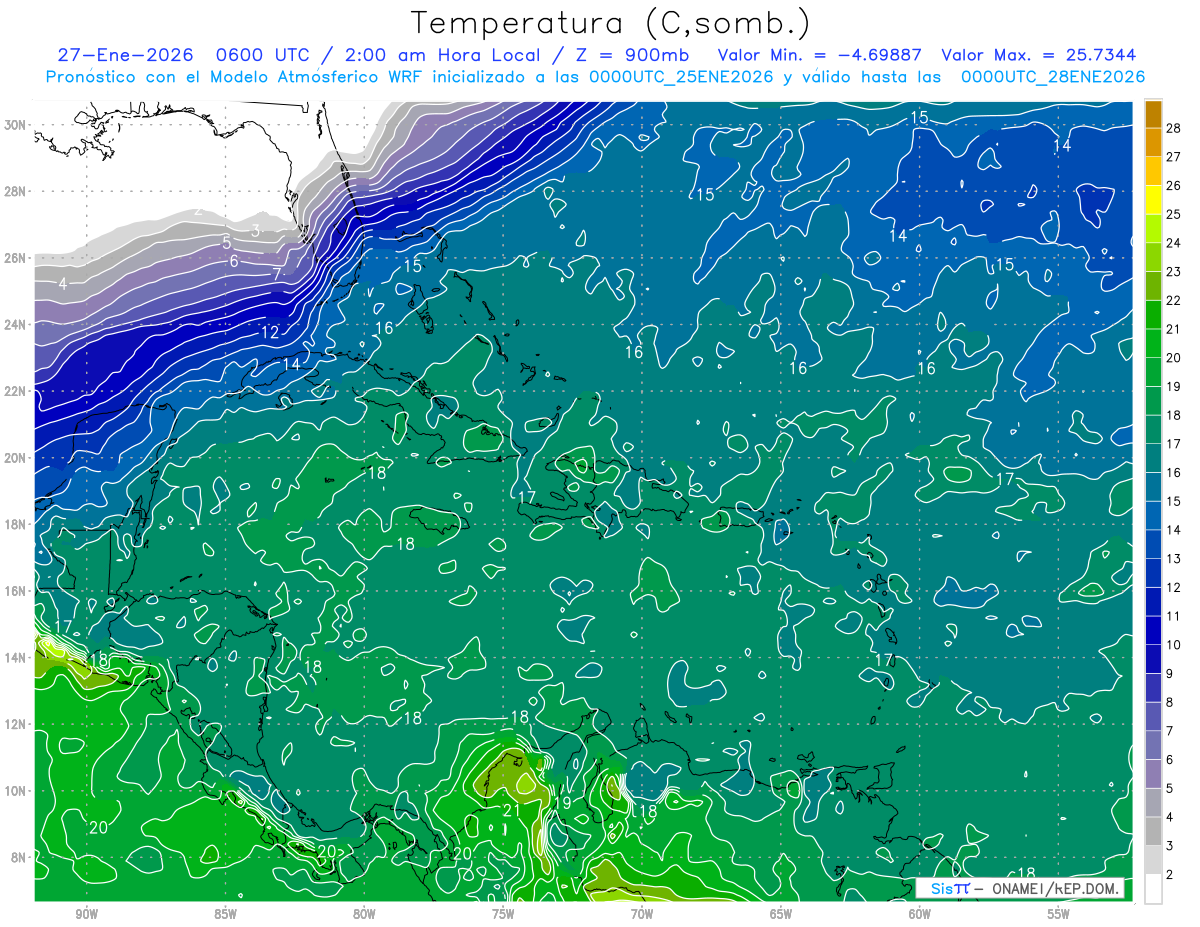Click the longitude axis label "55W"
The image size is (1200, 927).
pyautogui.click(x=1059, y=914)
